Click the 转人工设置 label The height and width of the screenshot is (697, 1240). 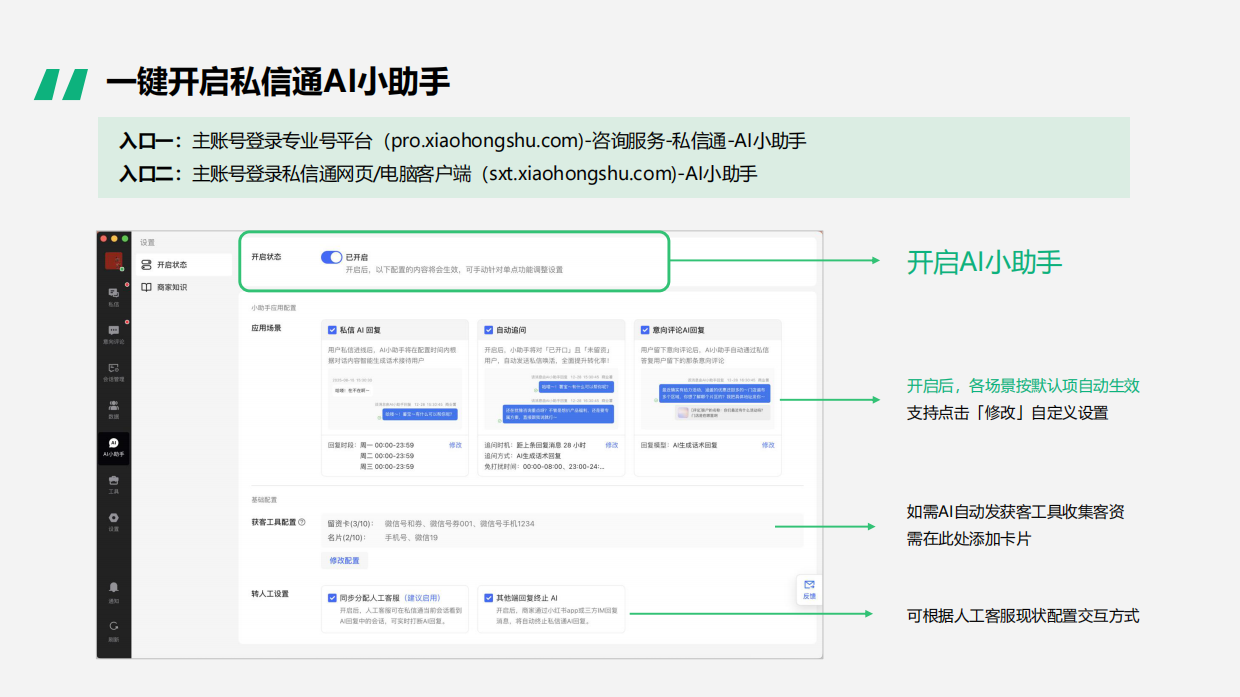pyautogui.click(x=270, y=593)
